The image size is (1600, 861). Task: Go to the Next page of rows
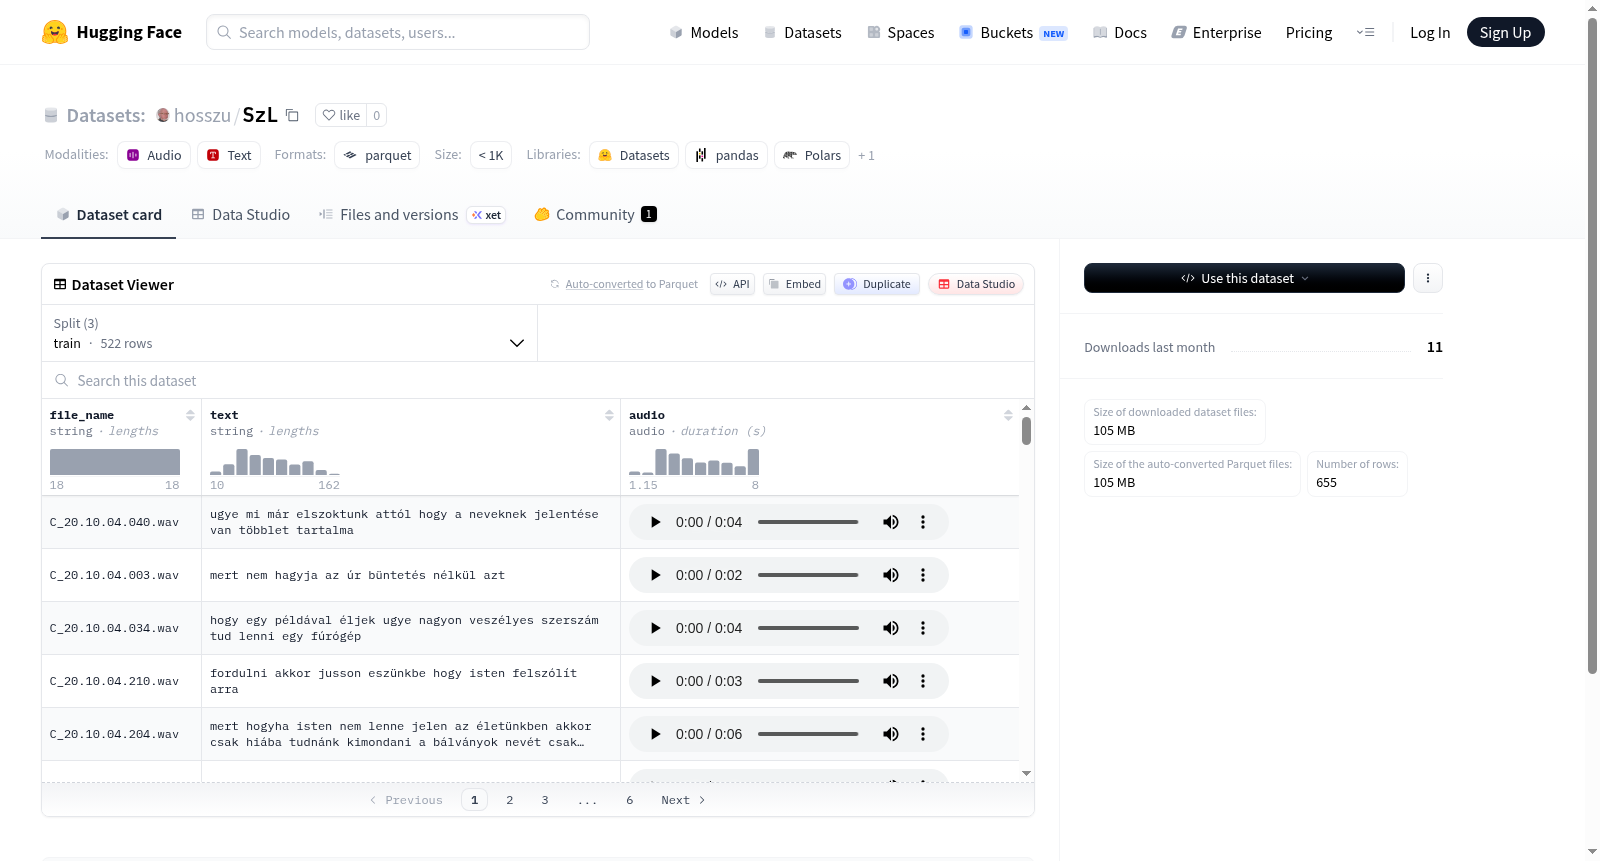pyautogui.click(x=683, y=800)
